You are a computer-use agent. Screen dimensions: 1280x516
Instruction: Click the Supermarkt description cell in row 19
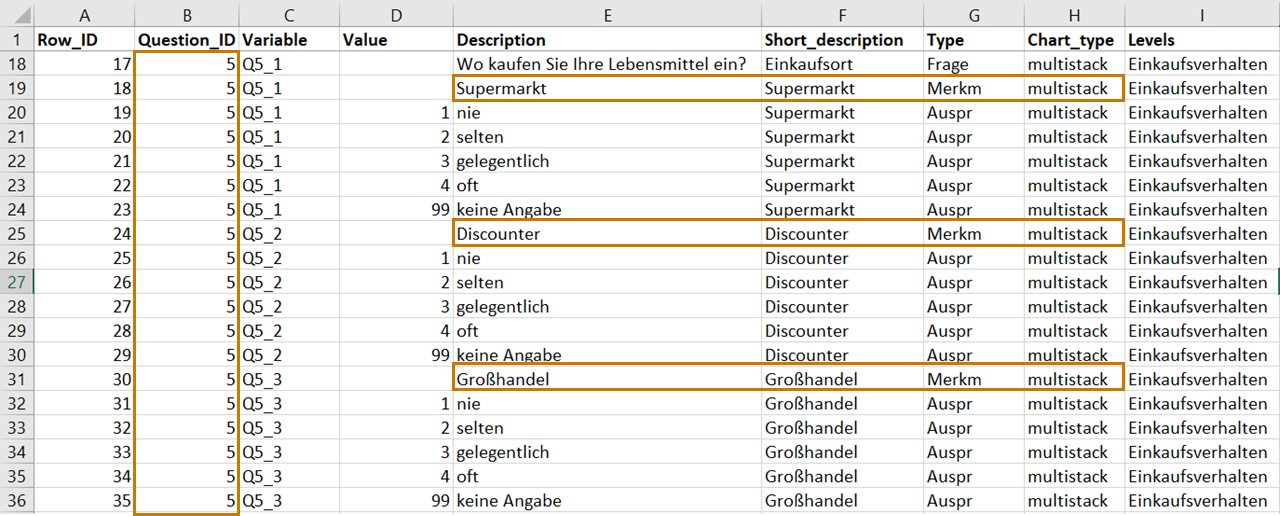607,88
